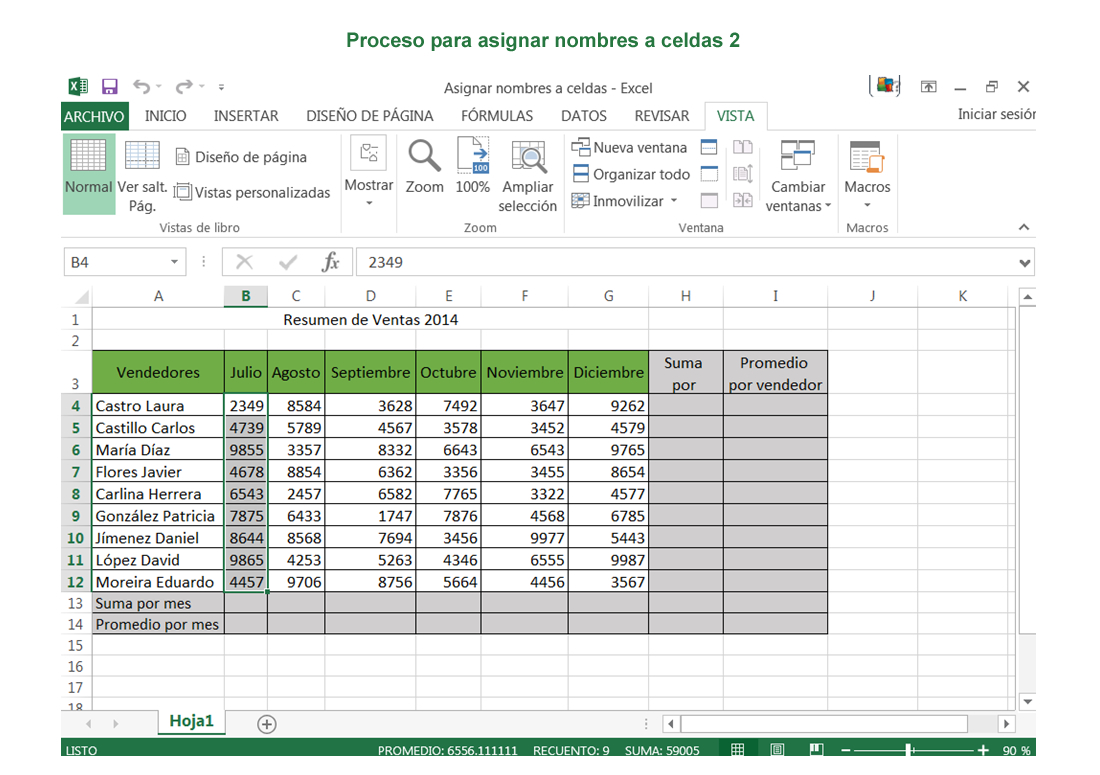Open the Undo history dropdown arrow

tap(159, 87)
